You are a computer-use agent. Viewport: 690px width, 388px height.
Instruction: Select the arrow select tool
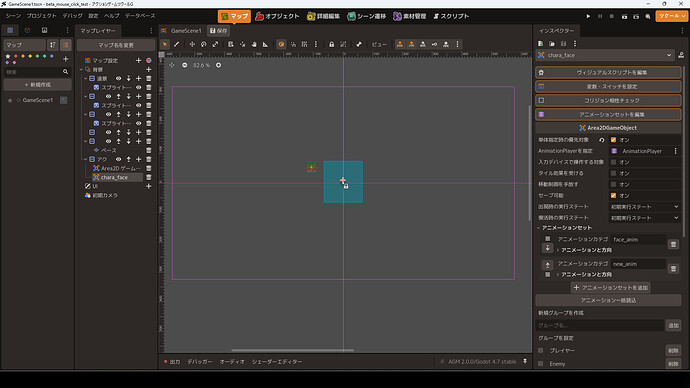tap(165, 44)
